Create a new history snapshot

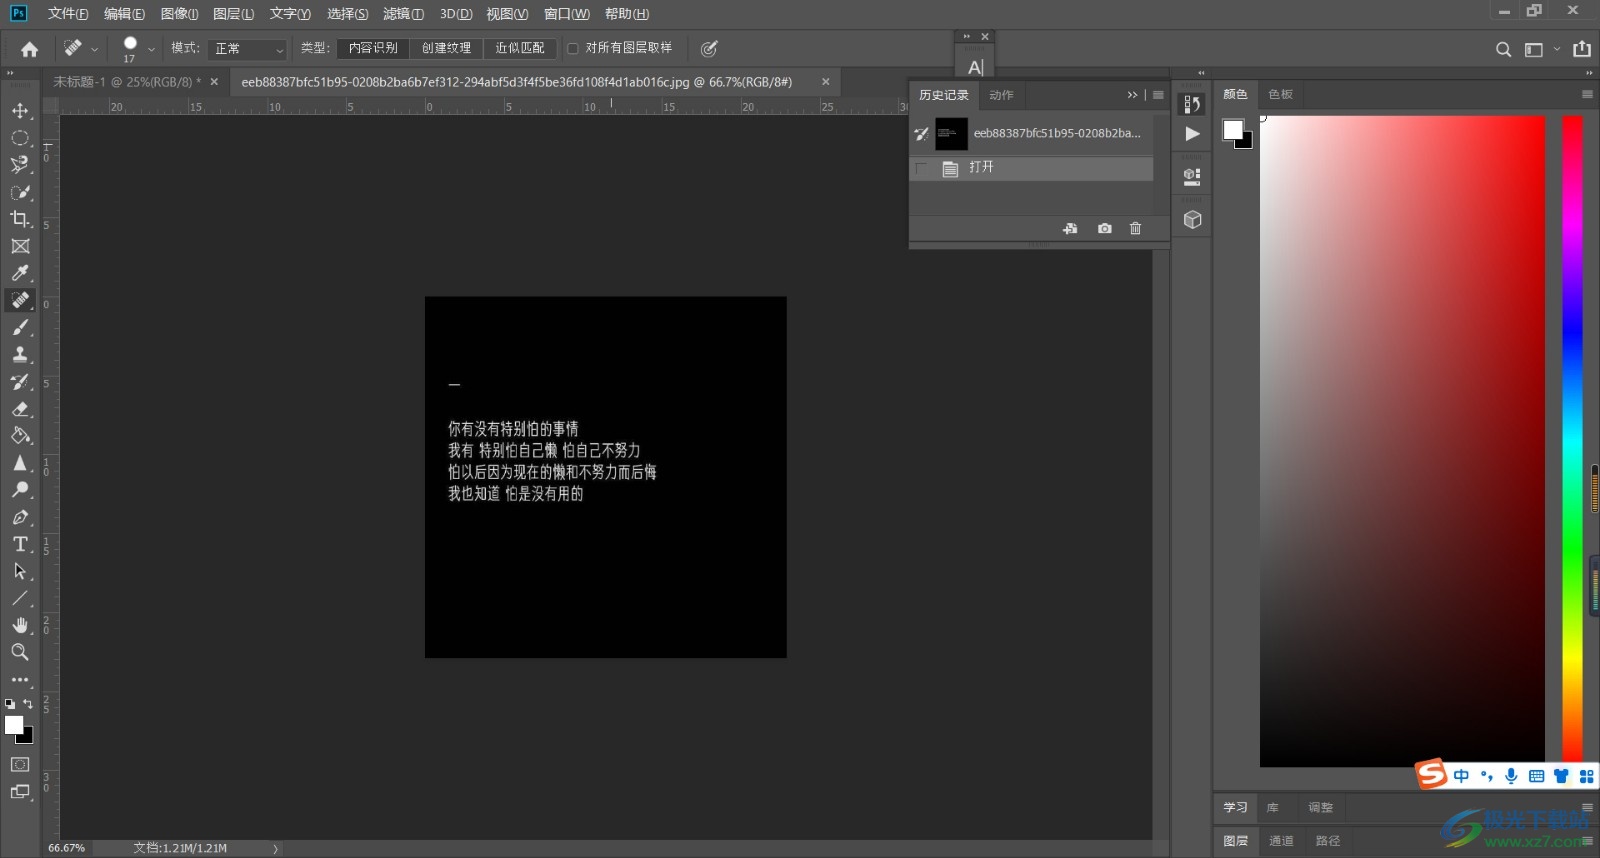tap(1104, 228)
